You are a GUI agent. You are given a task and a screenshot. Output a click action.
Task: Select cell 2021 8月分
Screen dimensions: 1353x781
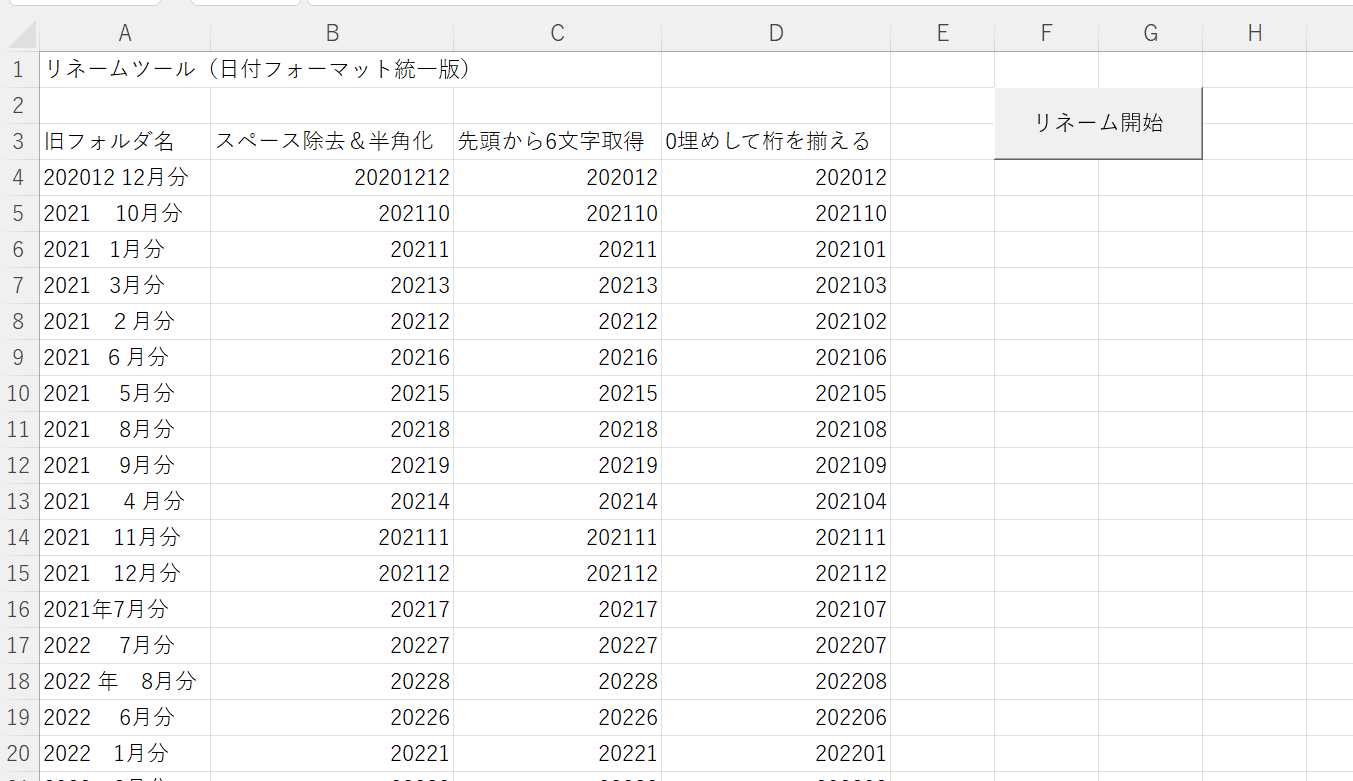[125, 430]
